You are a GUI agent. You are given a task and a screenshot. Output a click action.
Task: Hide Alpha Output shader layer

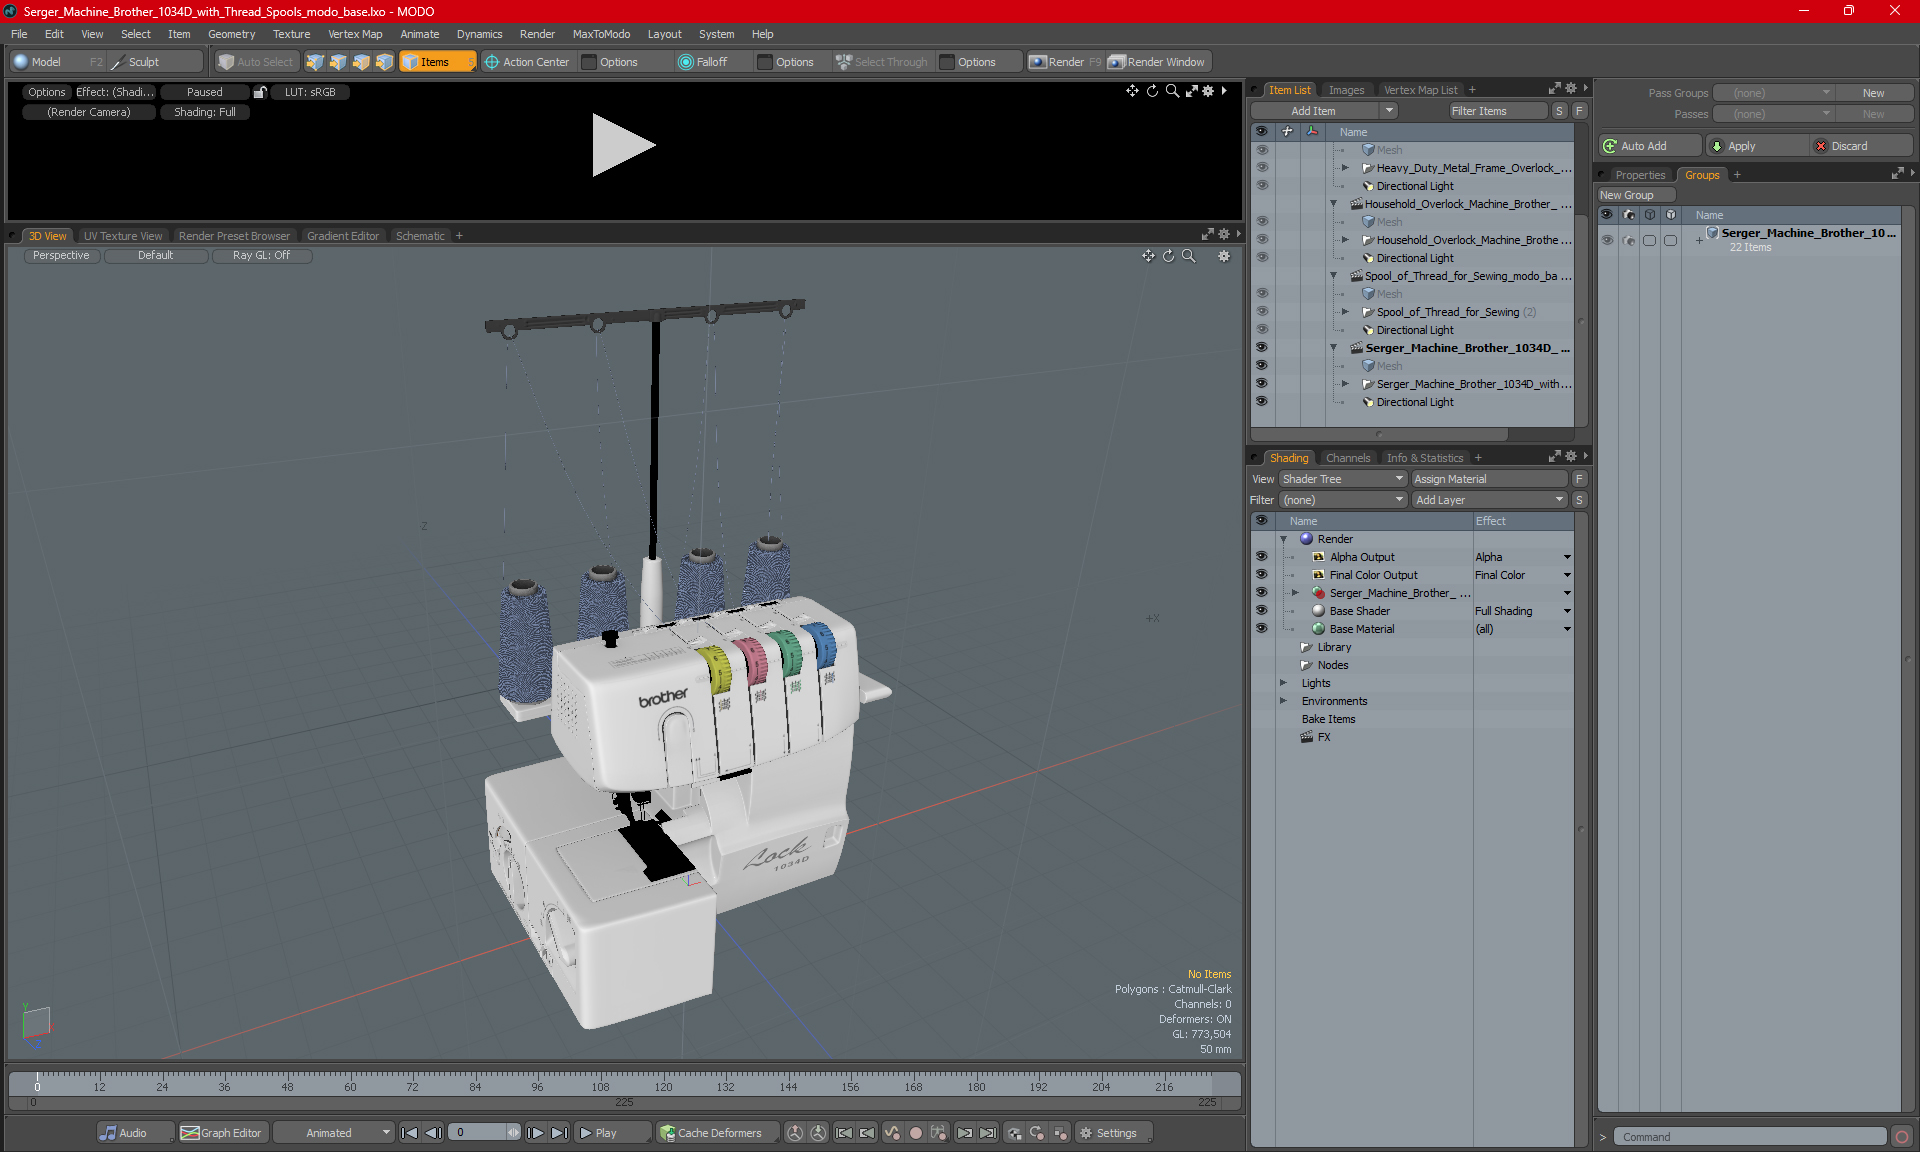1262,557
